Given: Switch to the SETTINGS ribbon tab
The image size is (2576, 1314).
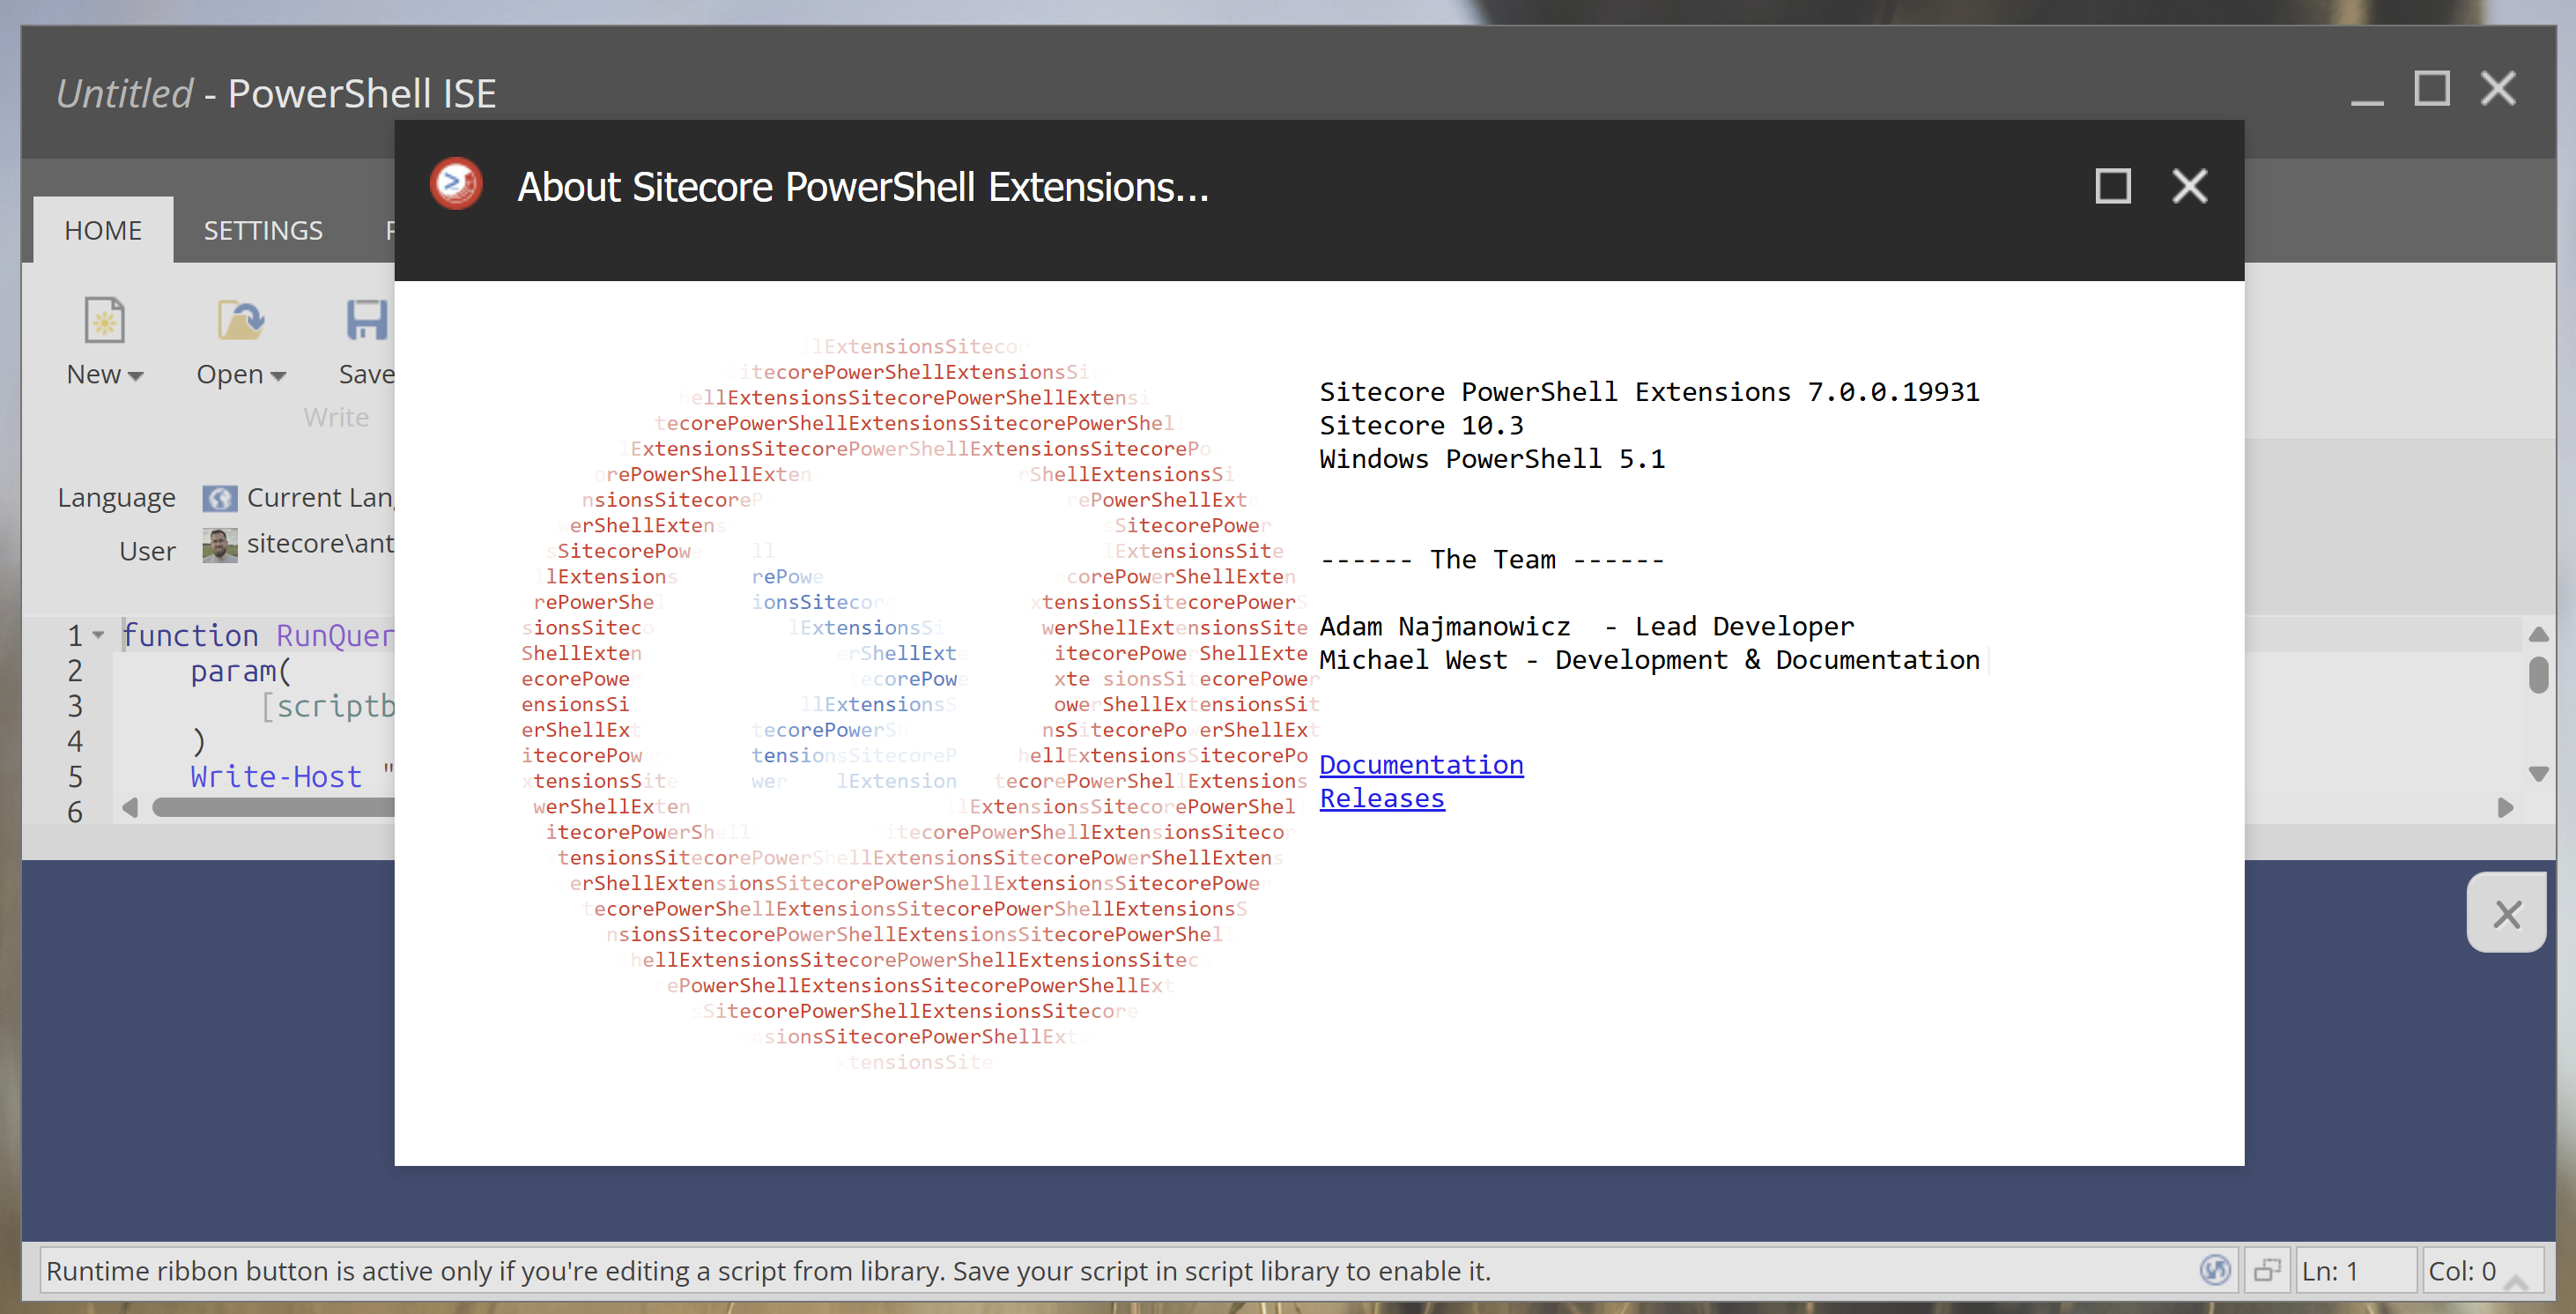Looking at the screenshot, I should pyautogui.click(x=263, y=229).
